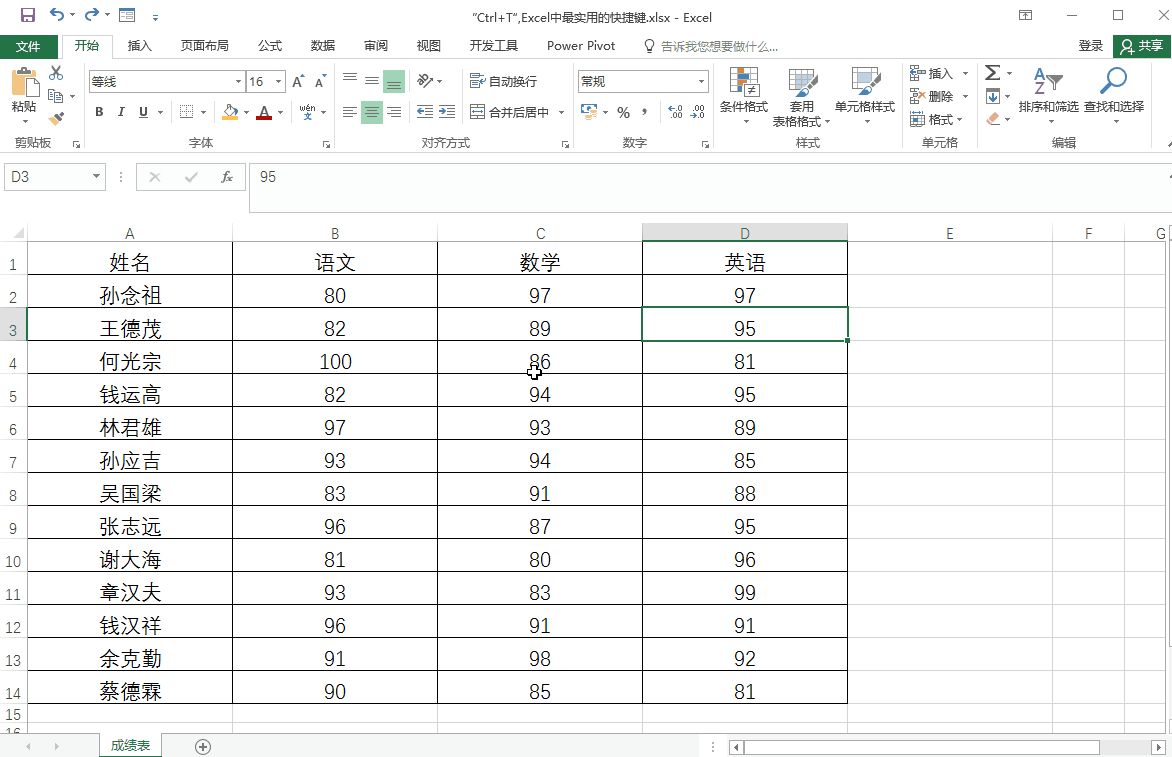Click the formula bar showing 95
Image resolution: width=1172 pixels, height=757 pixels.
[x=710, y=188]
